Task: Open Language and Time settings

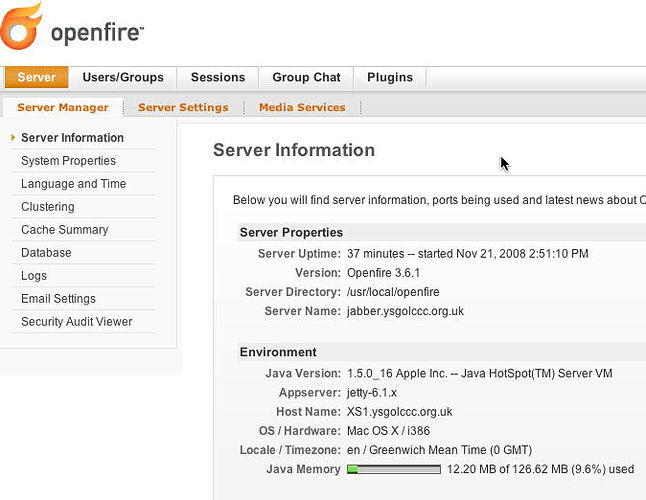Action: (73, 184)
